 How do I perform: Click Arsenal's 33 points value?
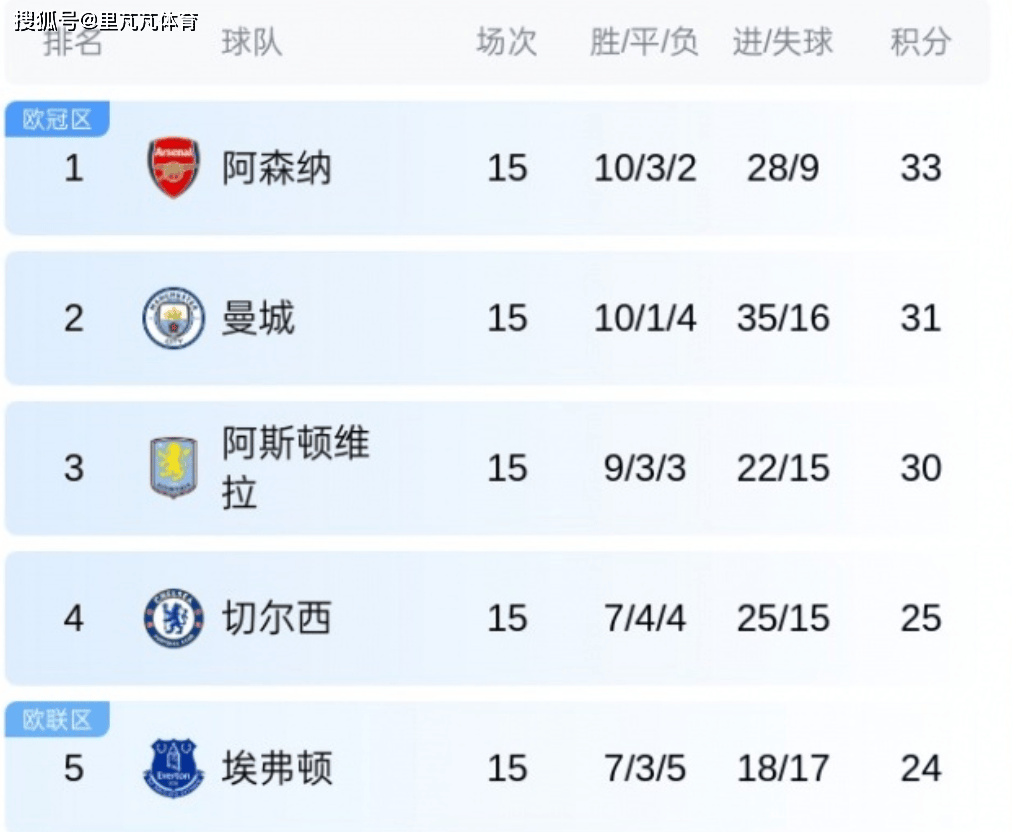tap(920, 168)
